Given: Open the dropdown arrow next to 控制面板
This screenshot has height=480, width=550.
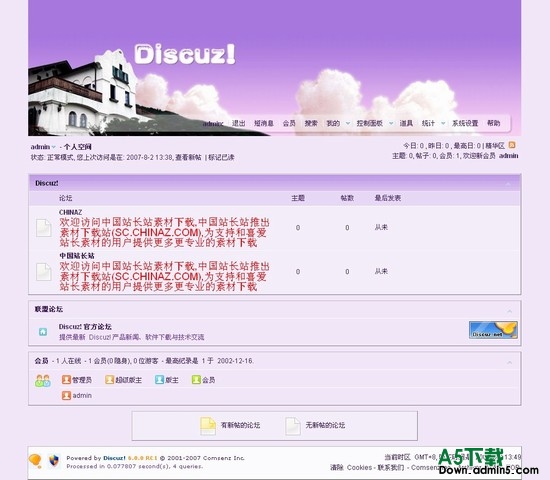Looking at the screenshot, I should (x=391, y=123).
